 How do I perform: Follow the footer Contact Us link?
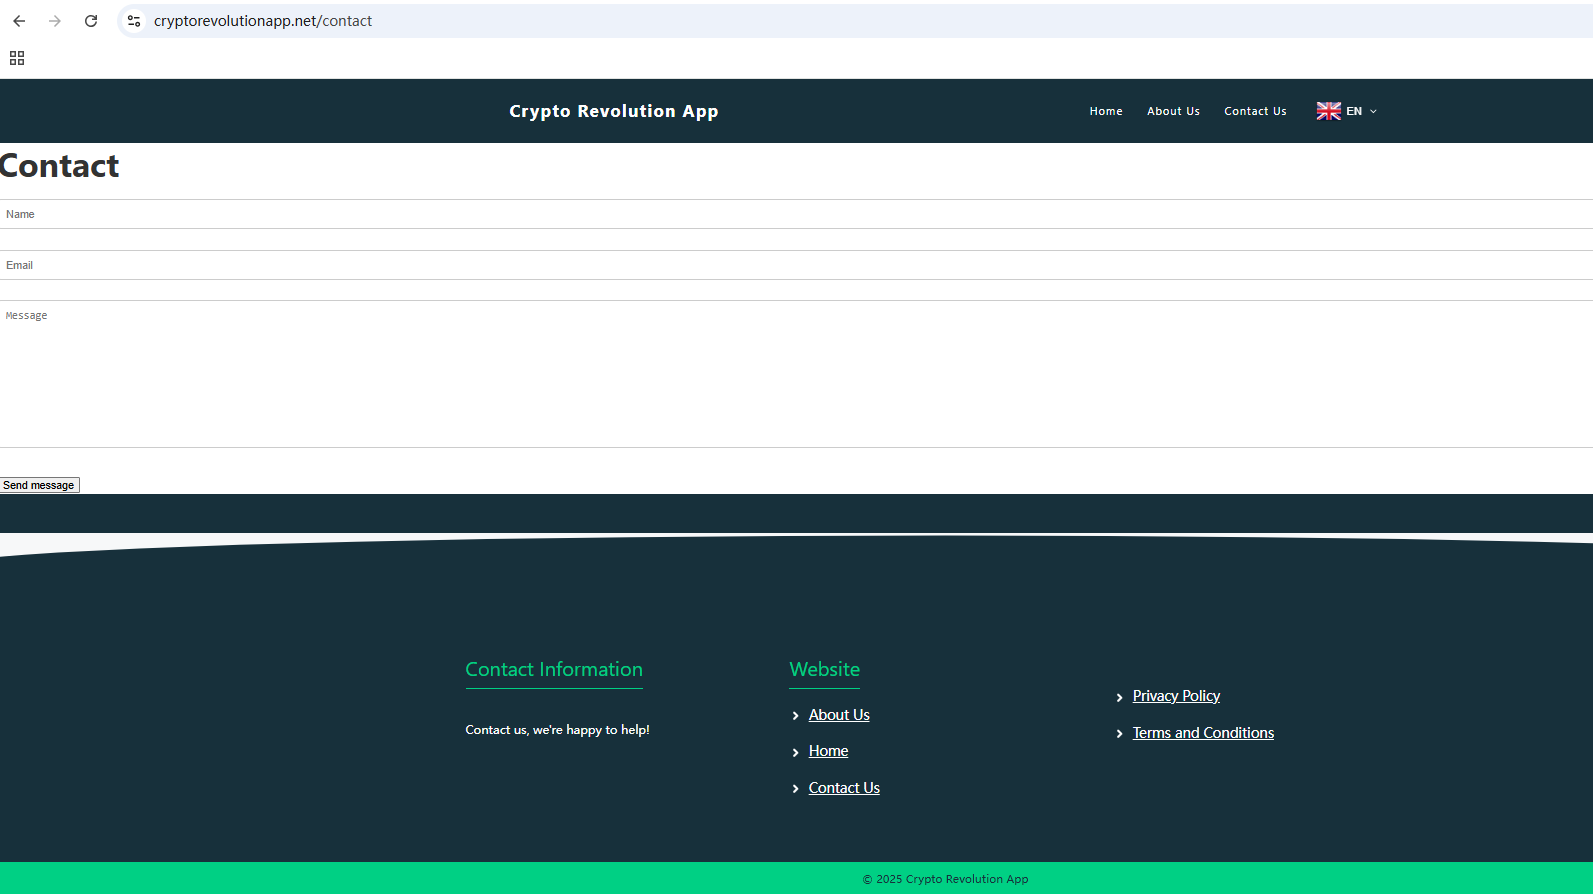844,788
